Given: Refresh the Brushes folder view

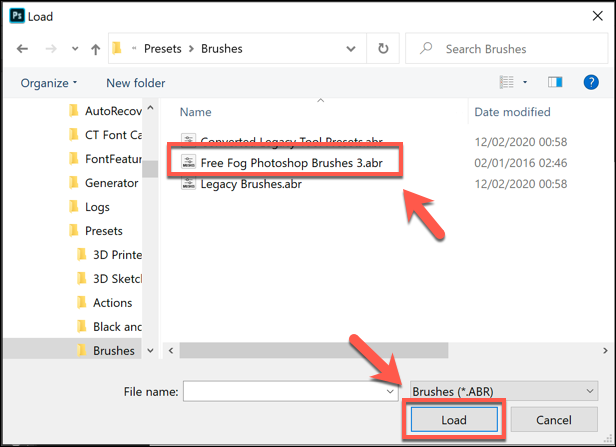Looking at the screenshot, I should [x=383, y=48].
